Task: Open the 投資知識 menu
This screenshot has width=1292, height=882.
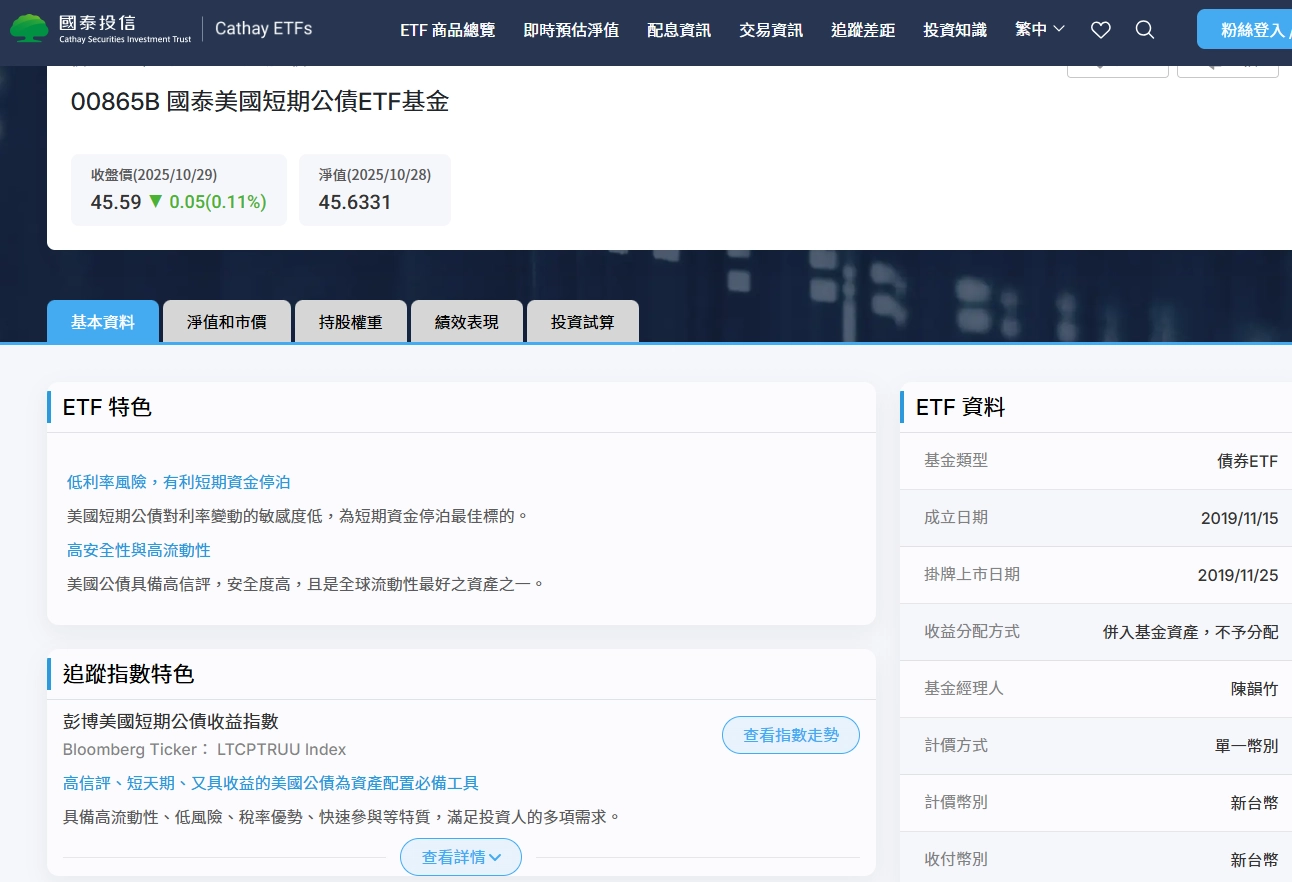Action: pos(955,30)
